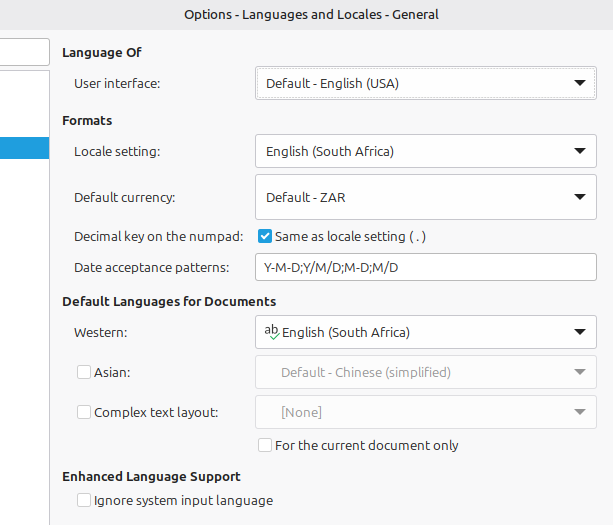Click the 'Western:' label

coord(99,332)
